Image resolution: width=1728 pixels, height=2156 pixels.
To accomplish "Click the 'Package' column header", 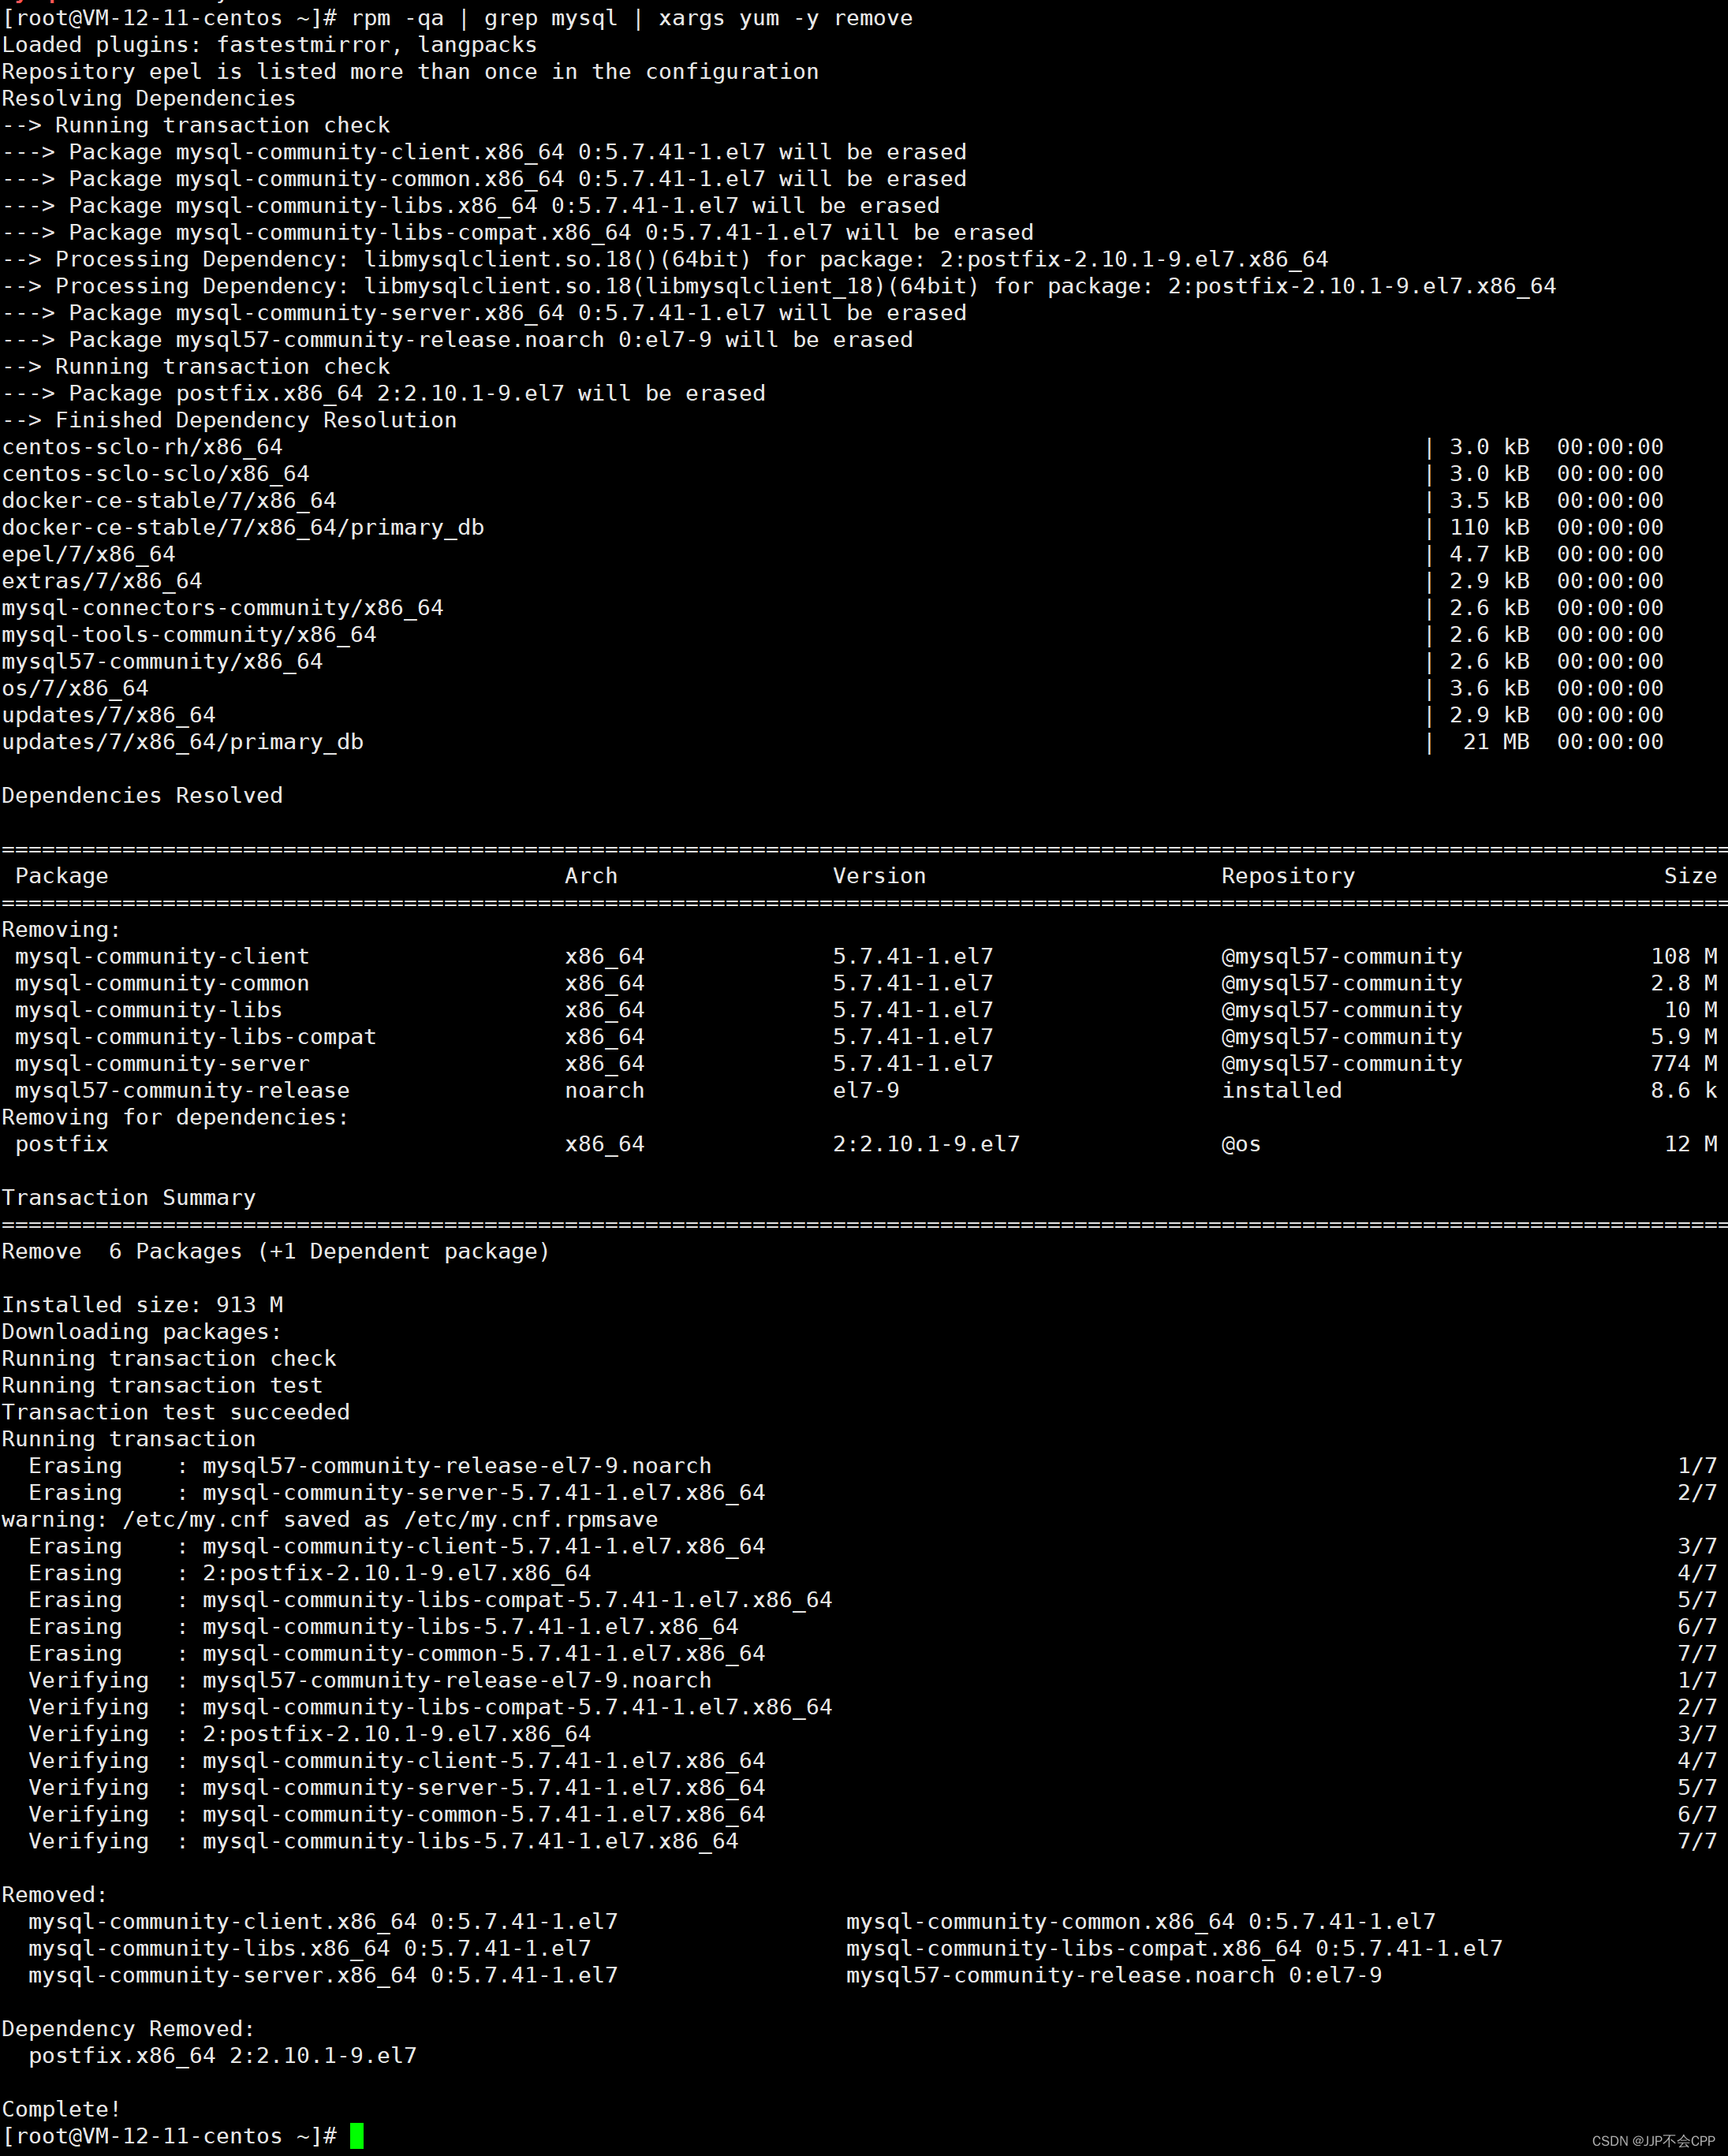I will point(62,876).
